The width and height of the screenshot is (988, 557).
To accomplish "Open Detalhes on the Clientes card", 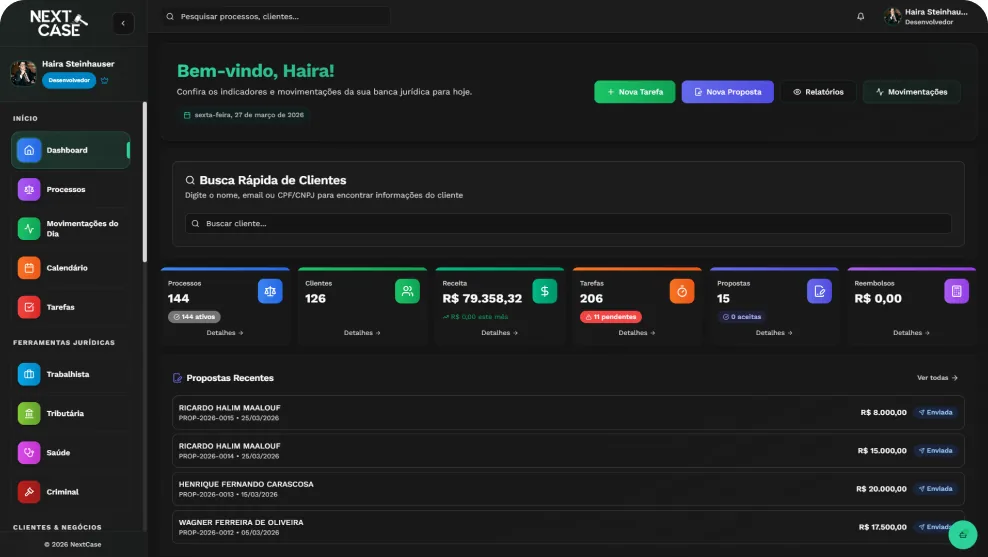I will pos(362,333).
